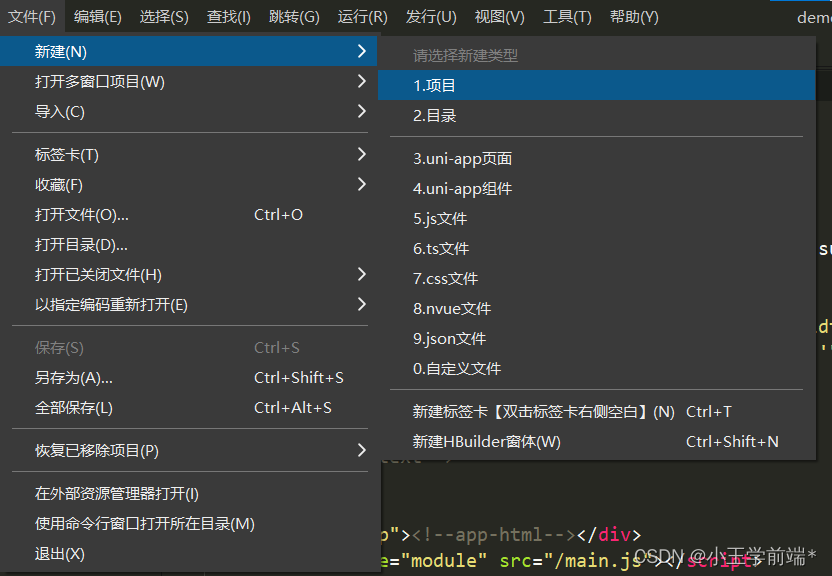Create new 8.nvue文件
This screenshot has width=832, height=576.
[x=596, y=309]
